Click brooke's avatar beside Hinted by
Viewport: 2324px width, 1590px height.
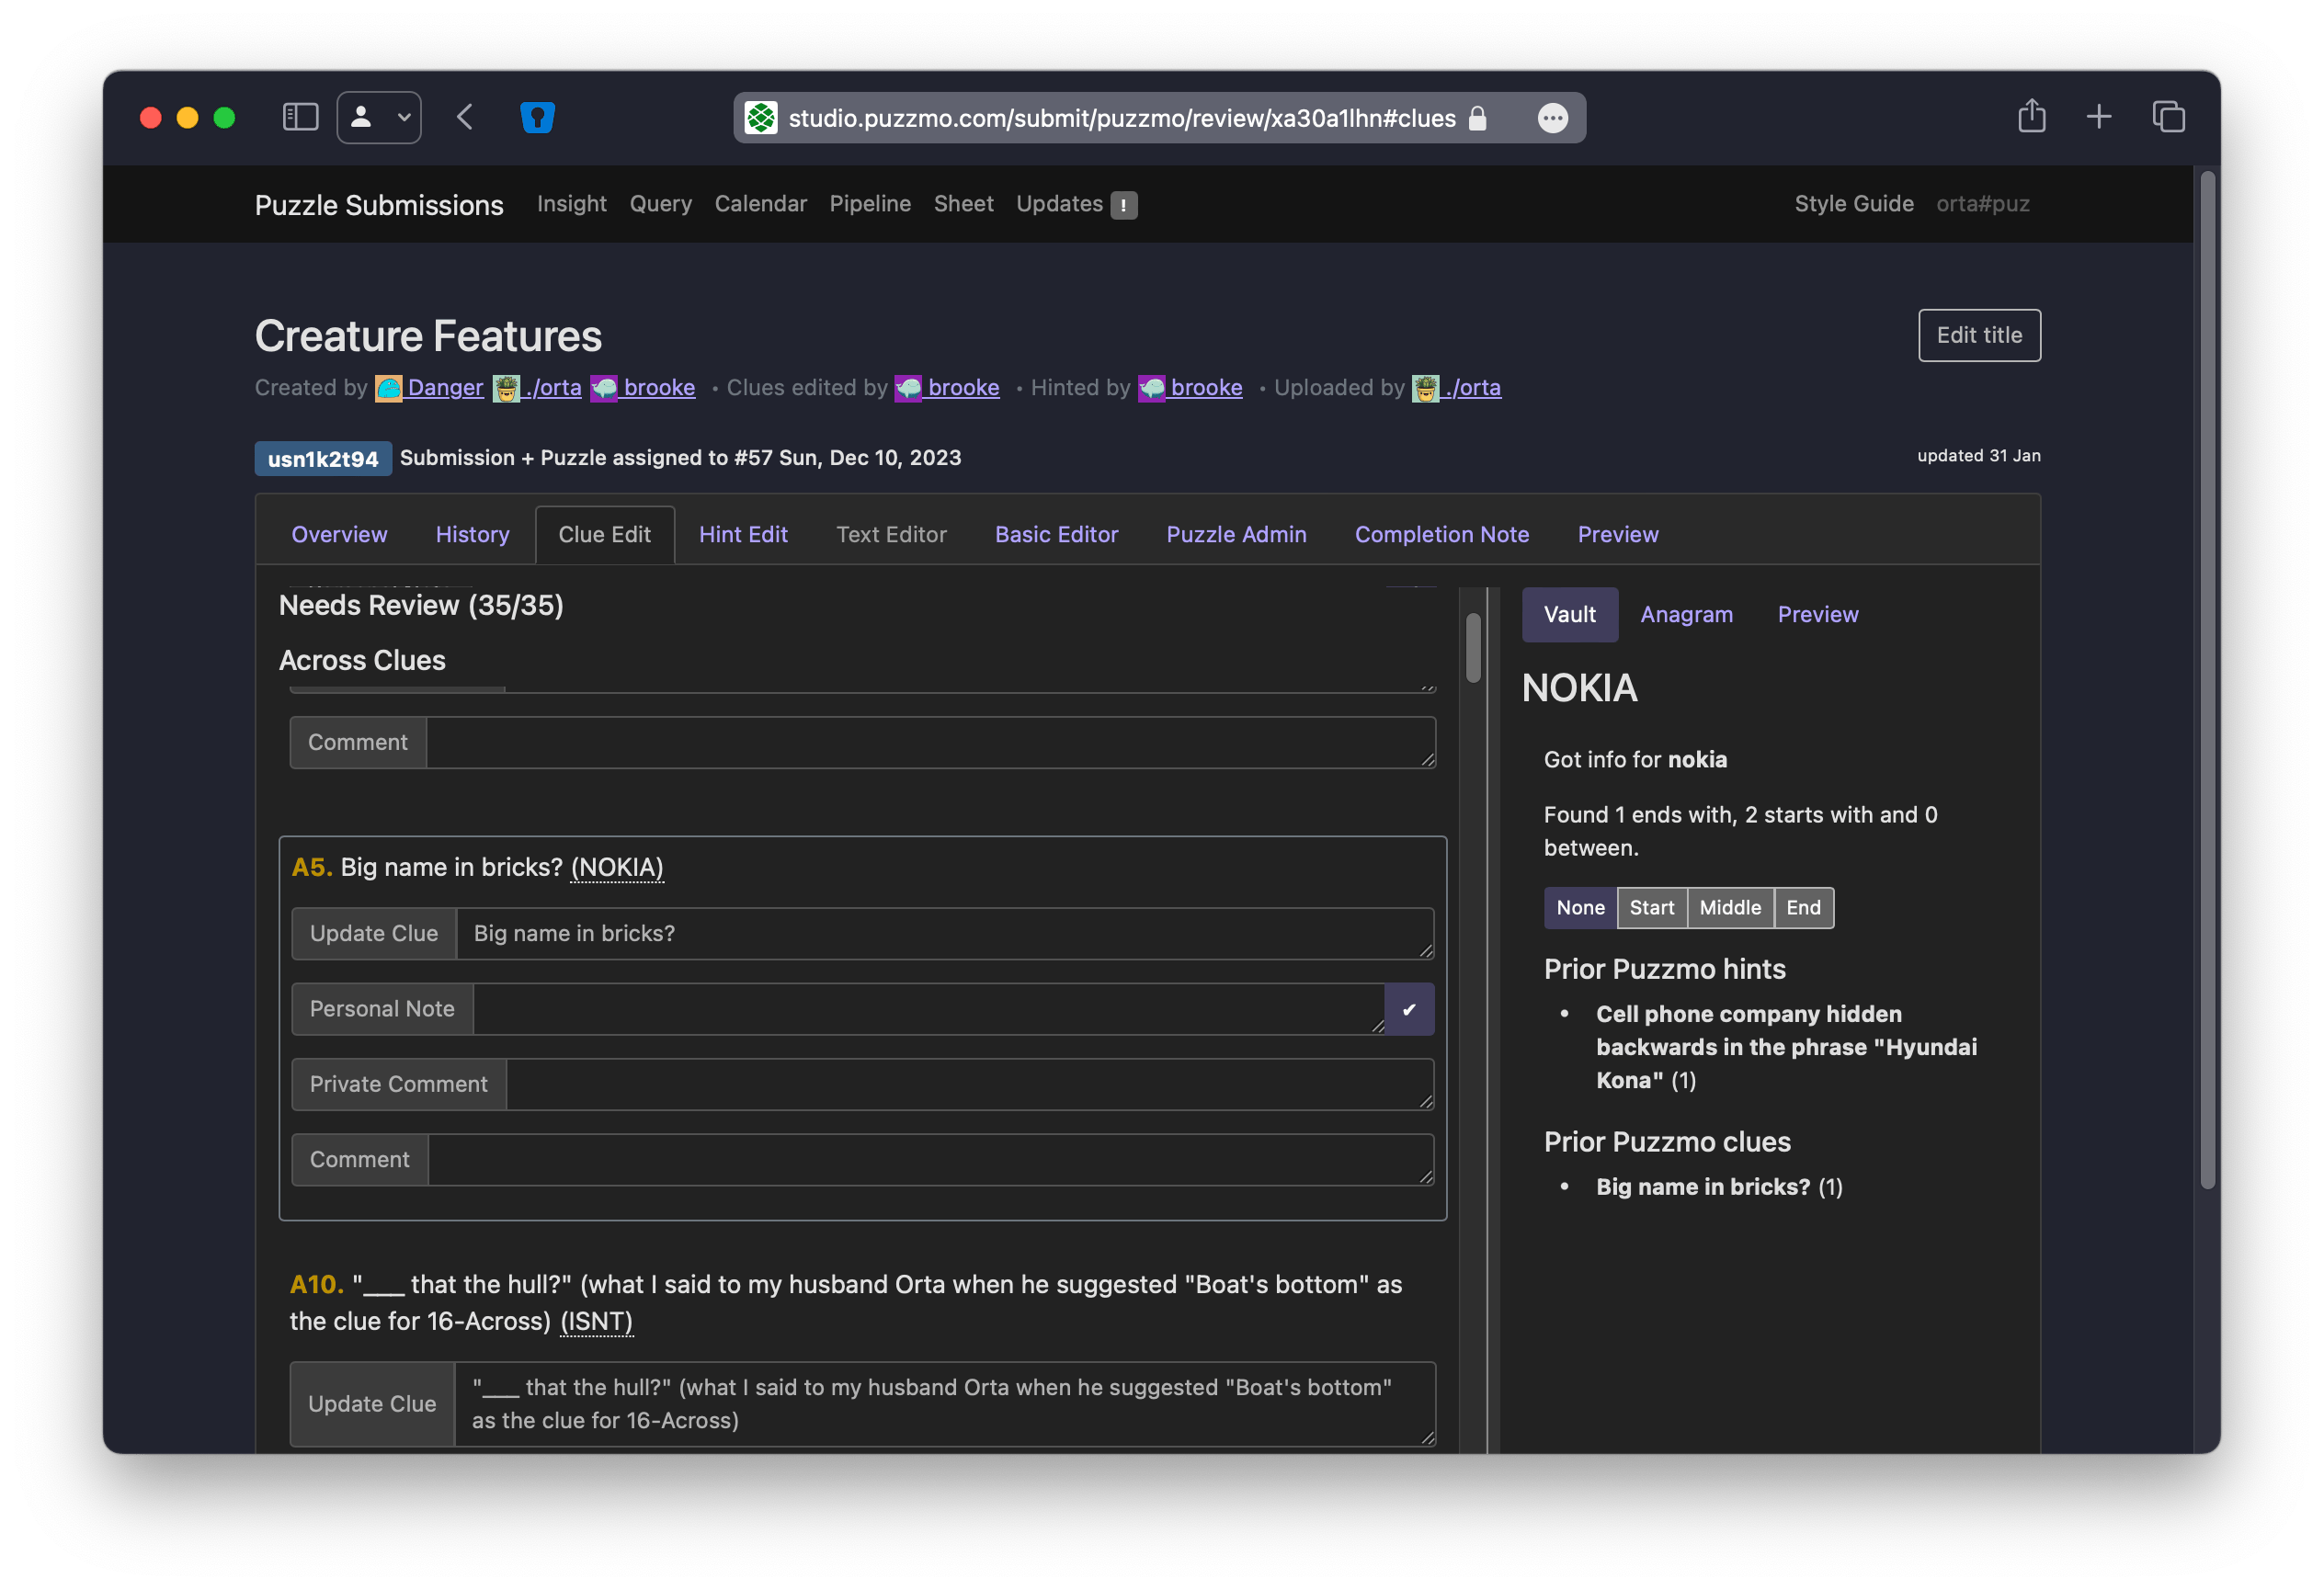point(1152,388)
